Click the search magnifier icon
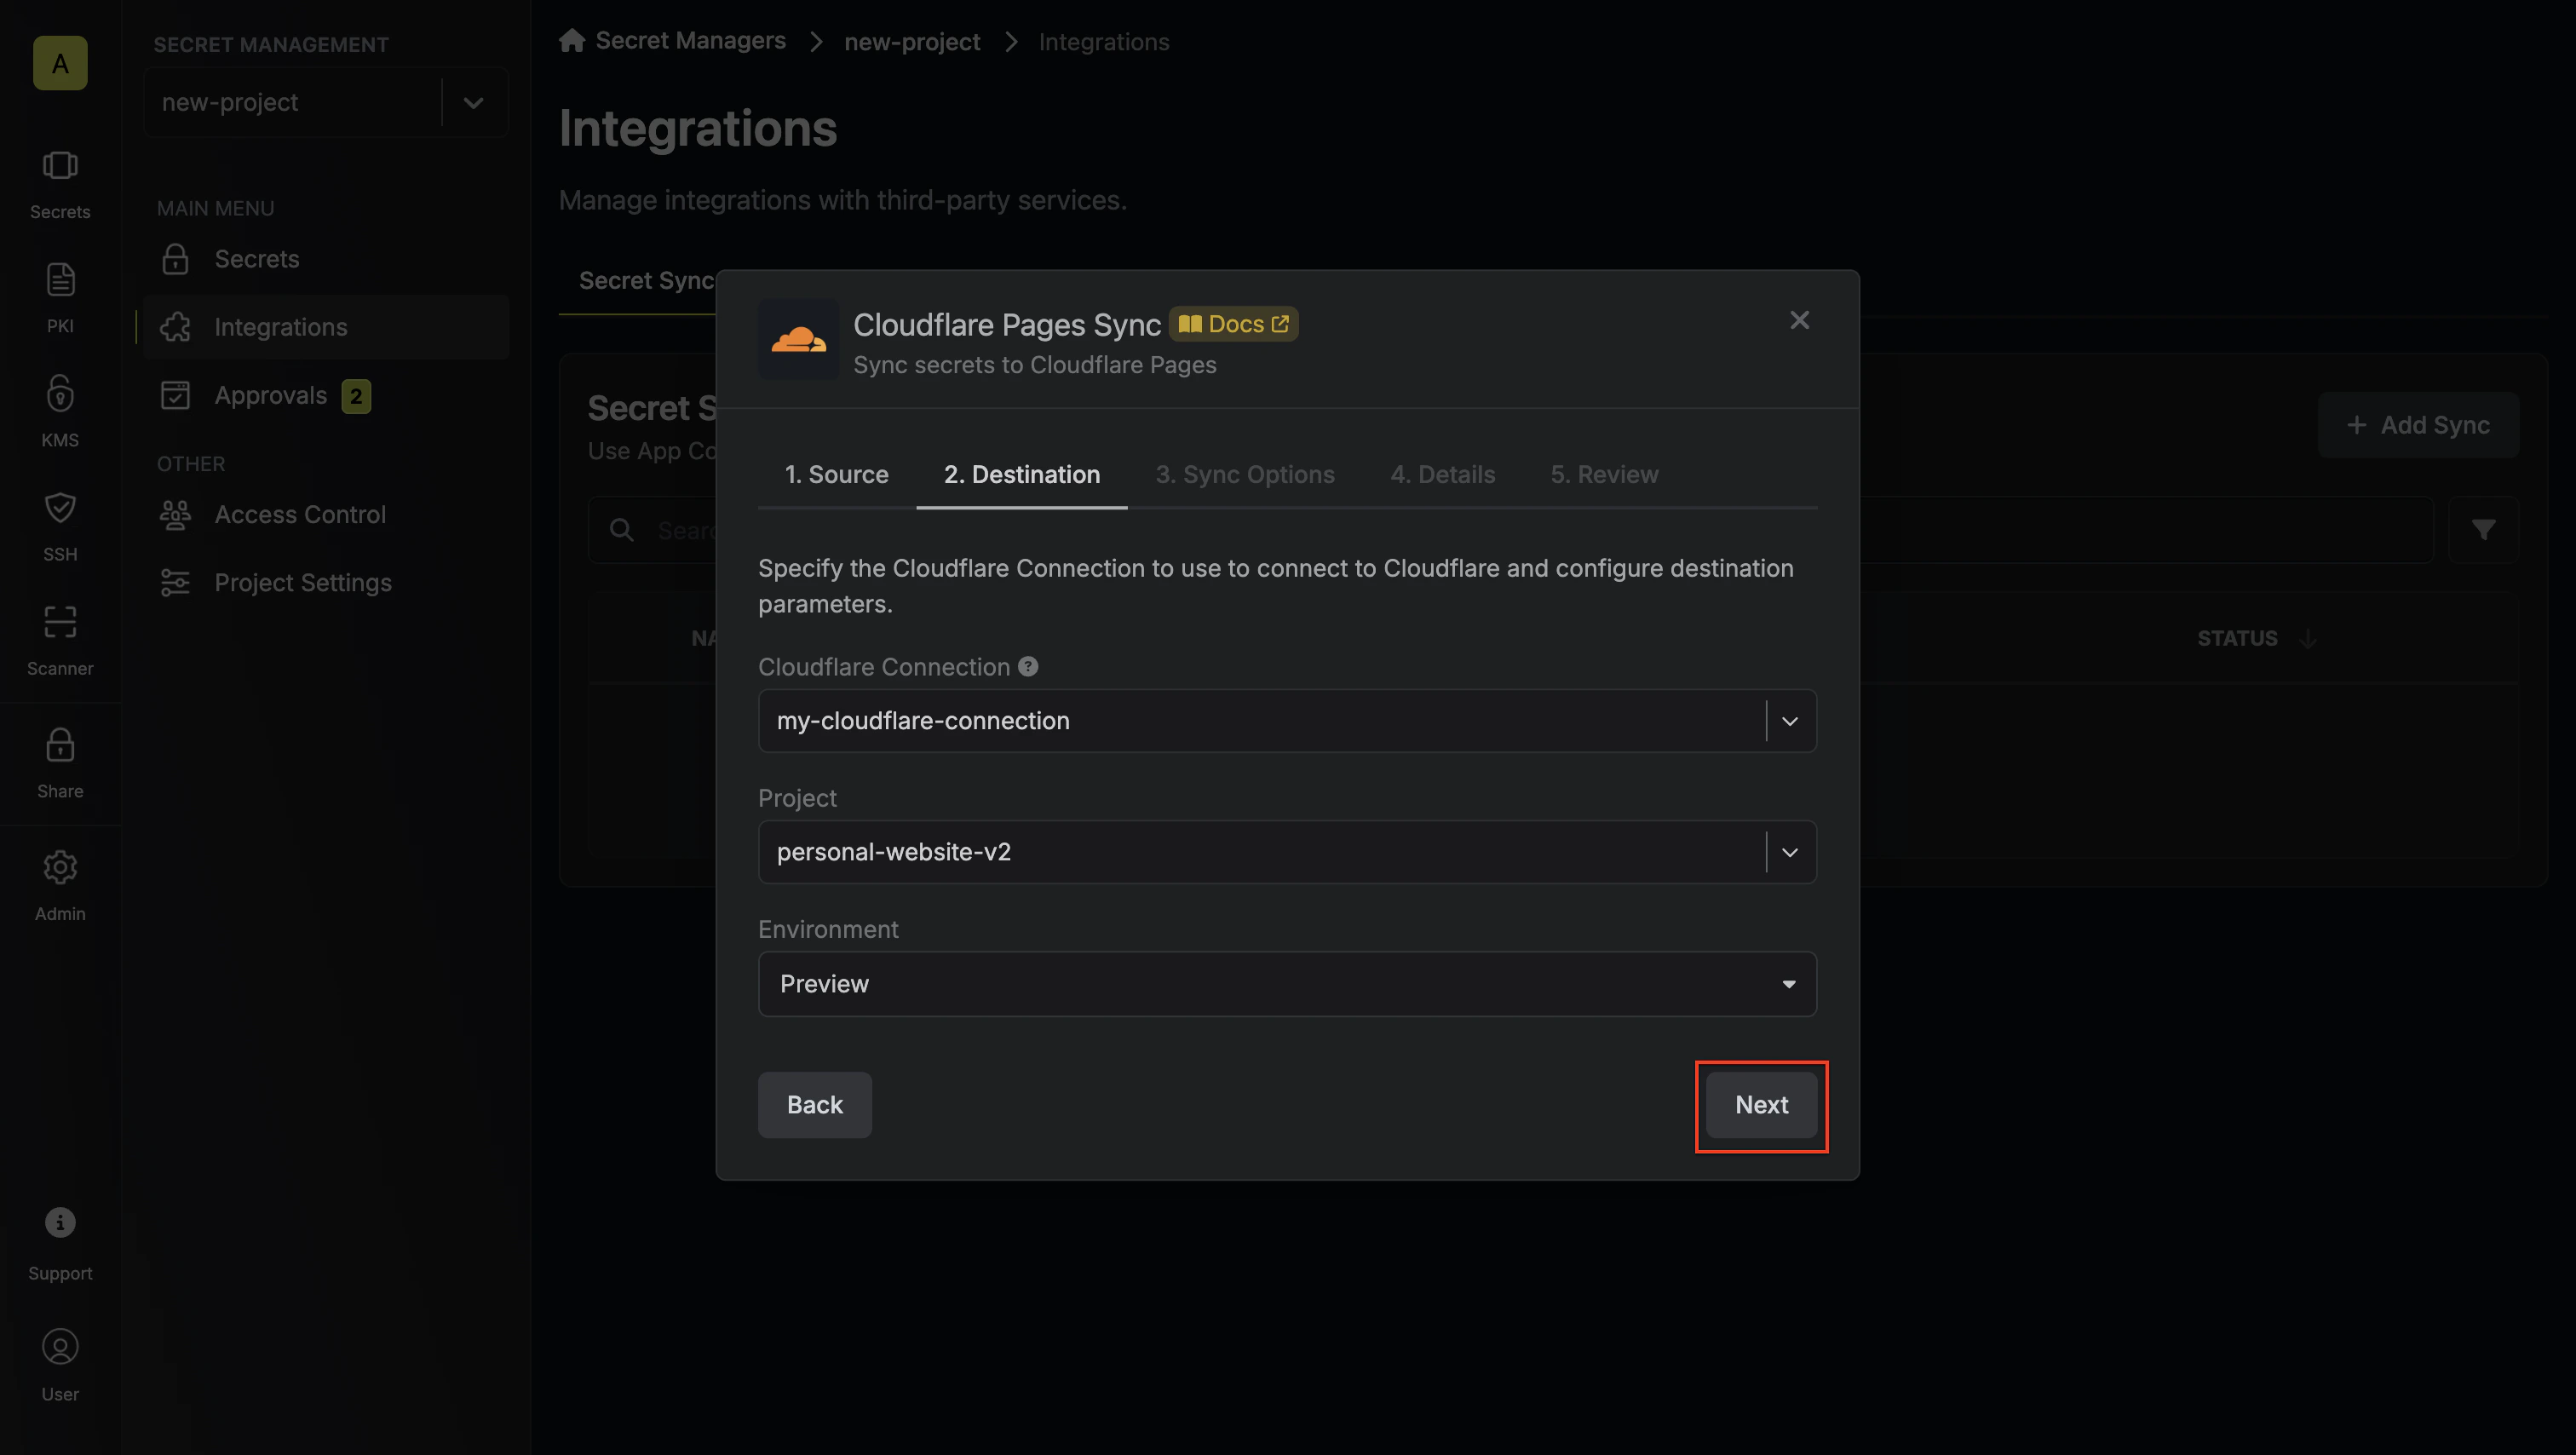This screenshot has height=1455, width=2576. tap(622, 530)
